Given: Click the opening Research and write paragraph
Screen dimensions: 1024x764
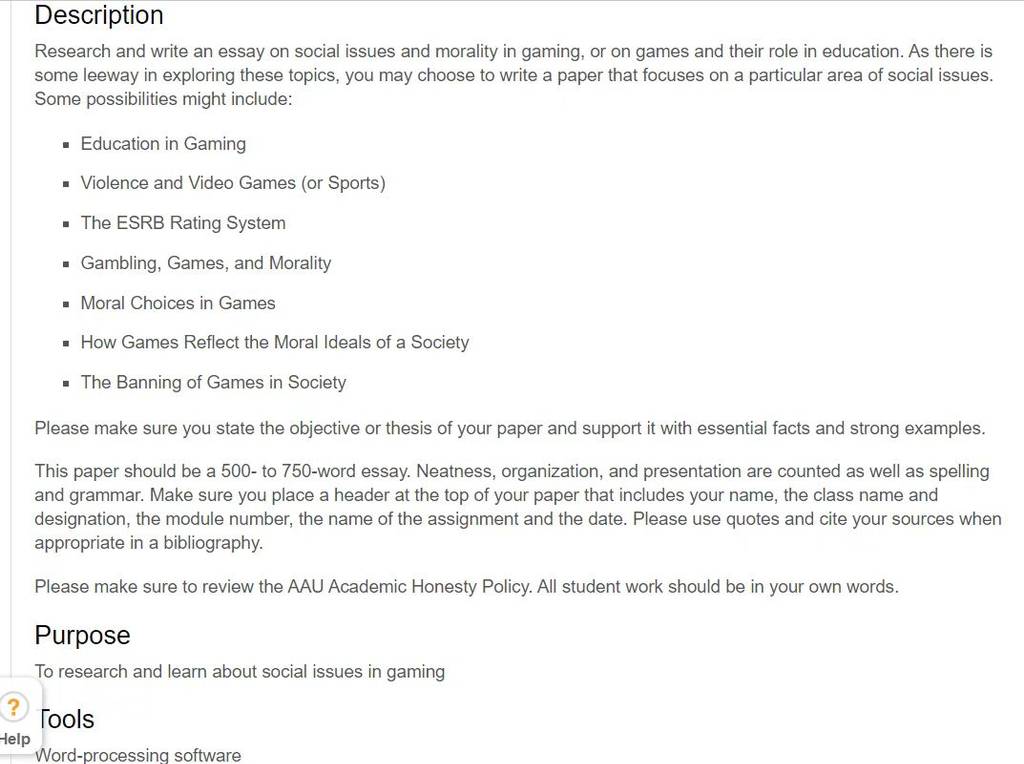Looking at the screenshot, I should pyautogui.click(x=514, y=75).
